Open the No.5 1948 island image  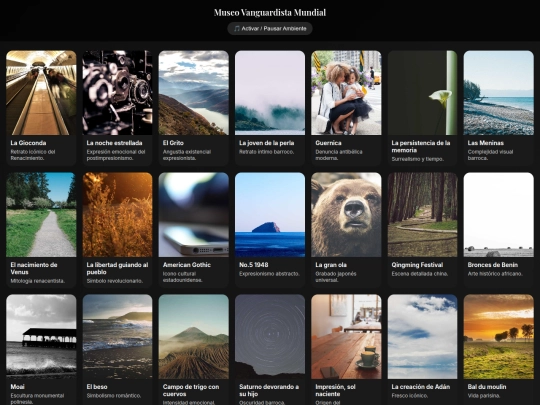tap(270, 215)
